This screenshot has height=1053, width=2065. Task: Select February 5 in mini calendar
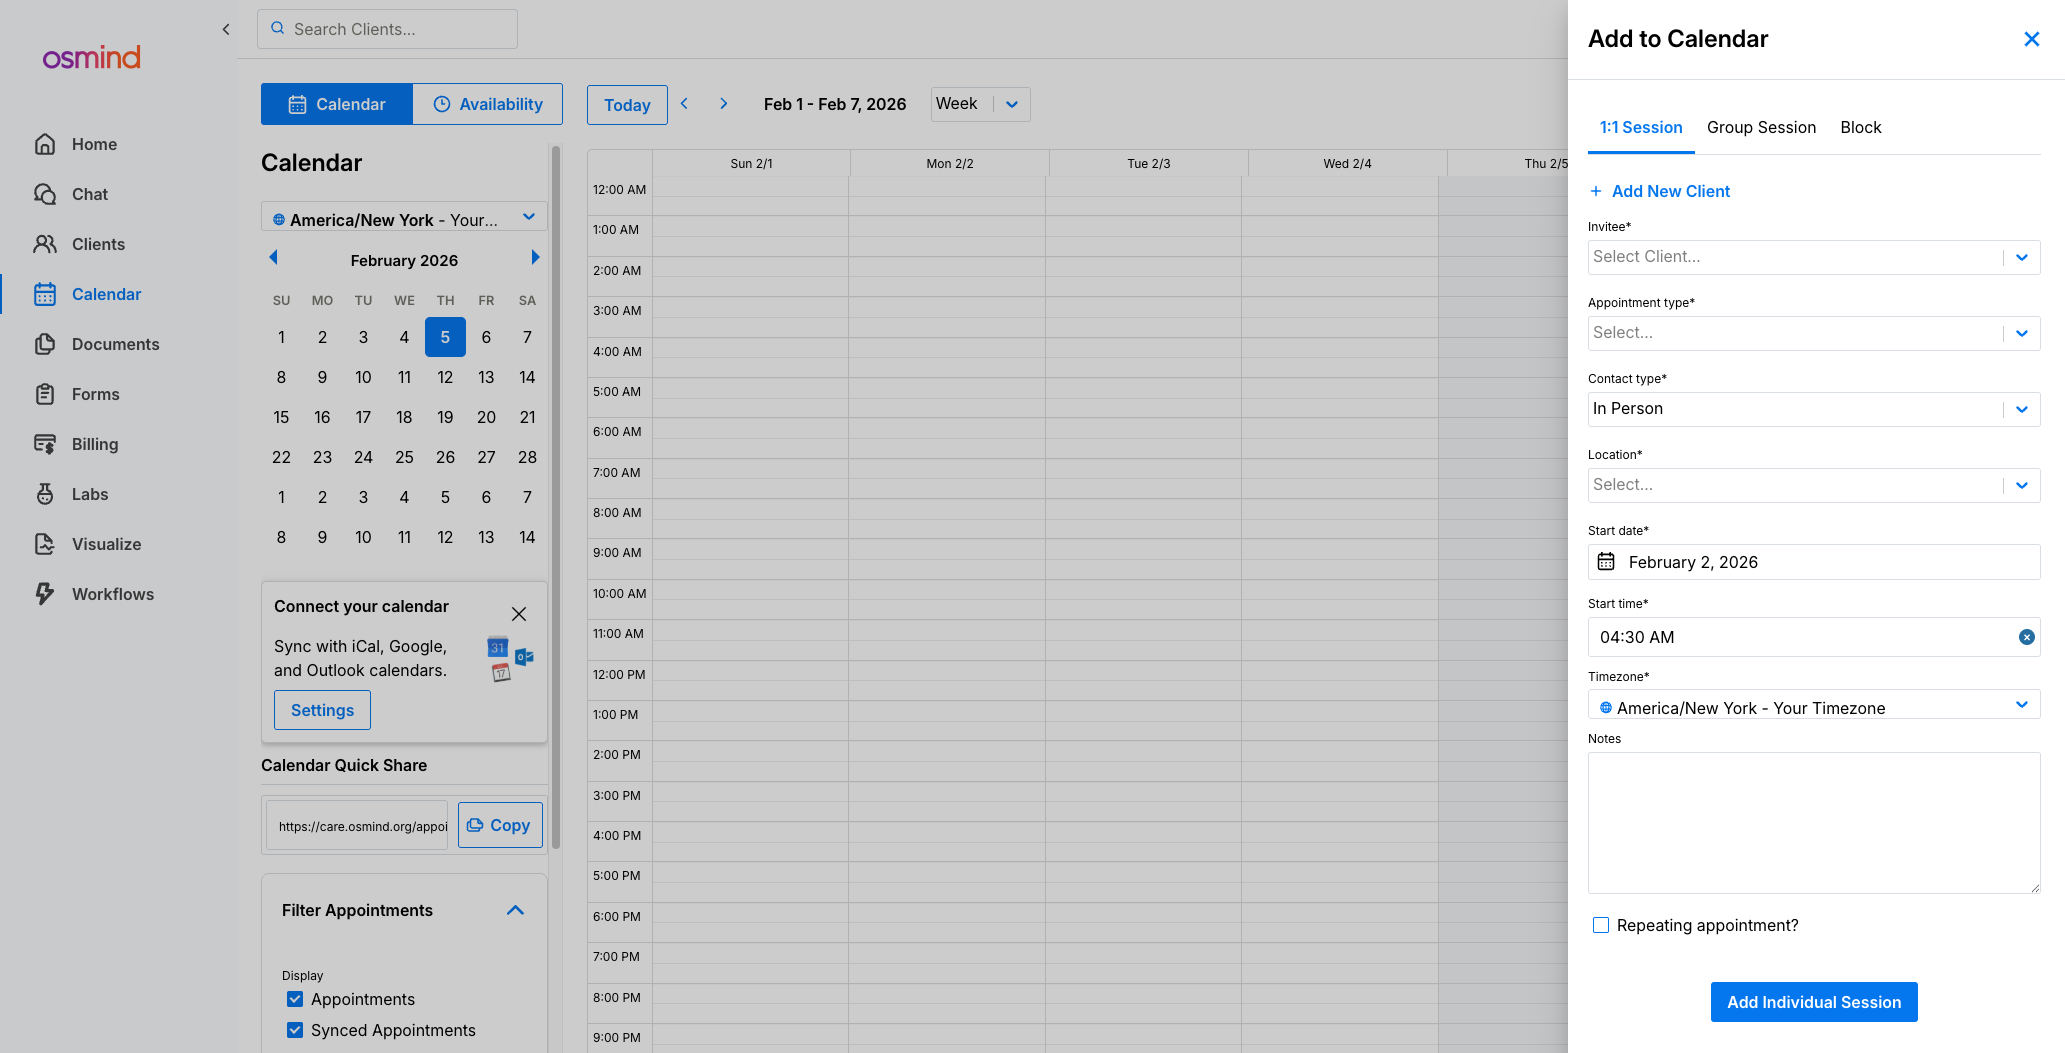click(x=445, y=337)
